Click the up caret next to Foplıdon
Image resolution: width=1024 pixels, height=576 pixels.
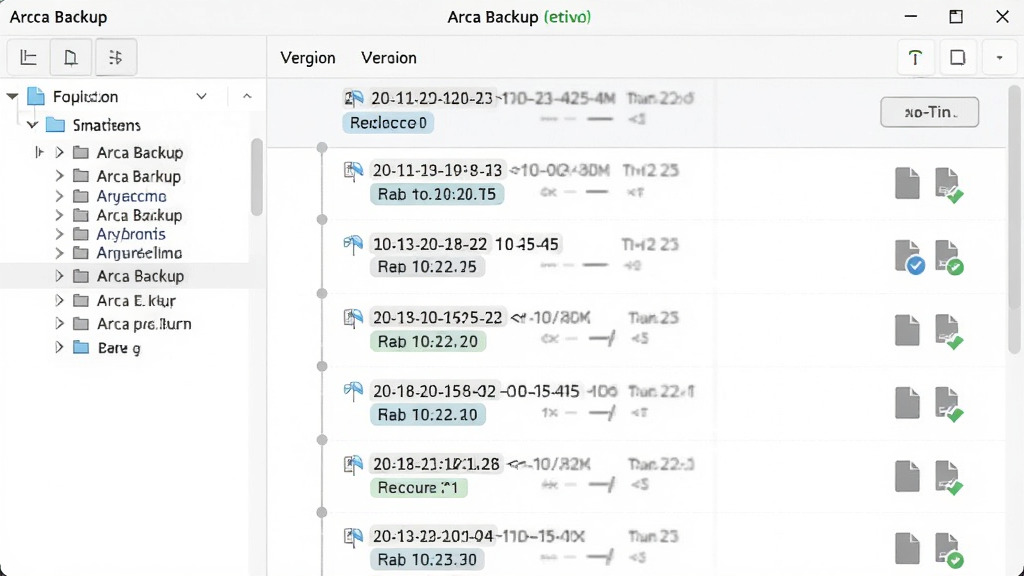[x=247, y=97]
